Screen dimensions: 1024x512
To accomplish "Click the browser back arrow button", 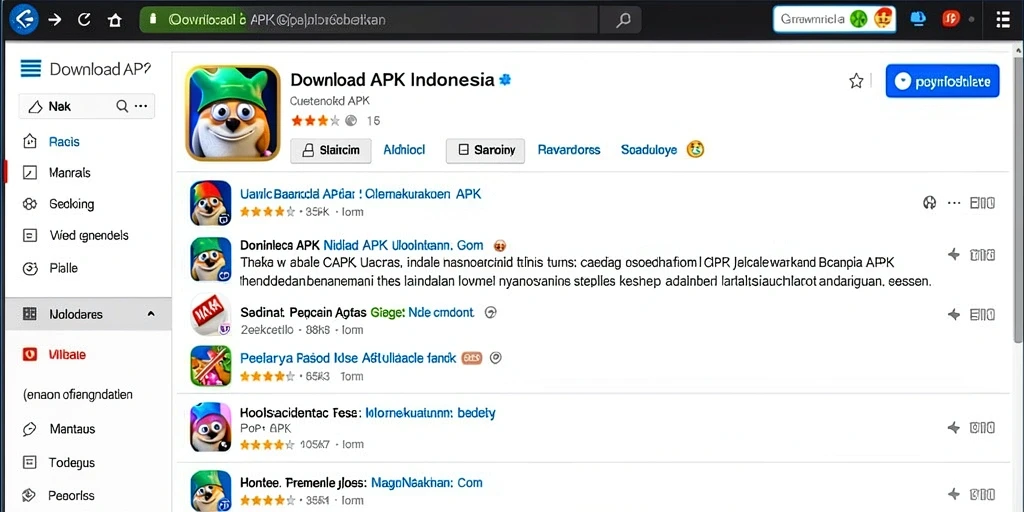I will click(x=23, y=19).
